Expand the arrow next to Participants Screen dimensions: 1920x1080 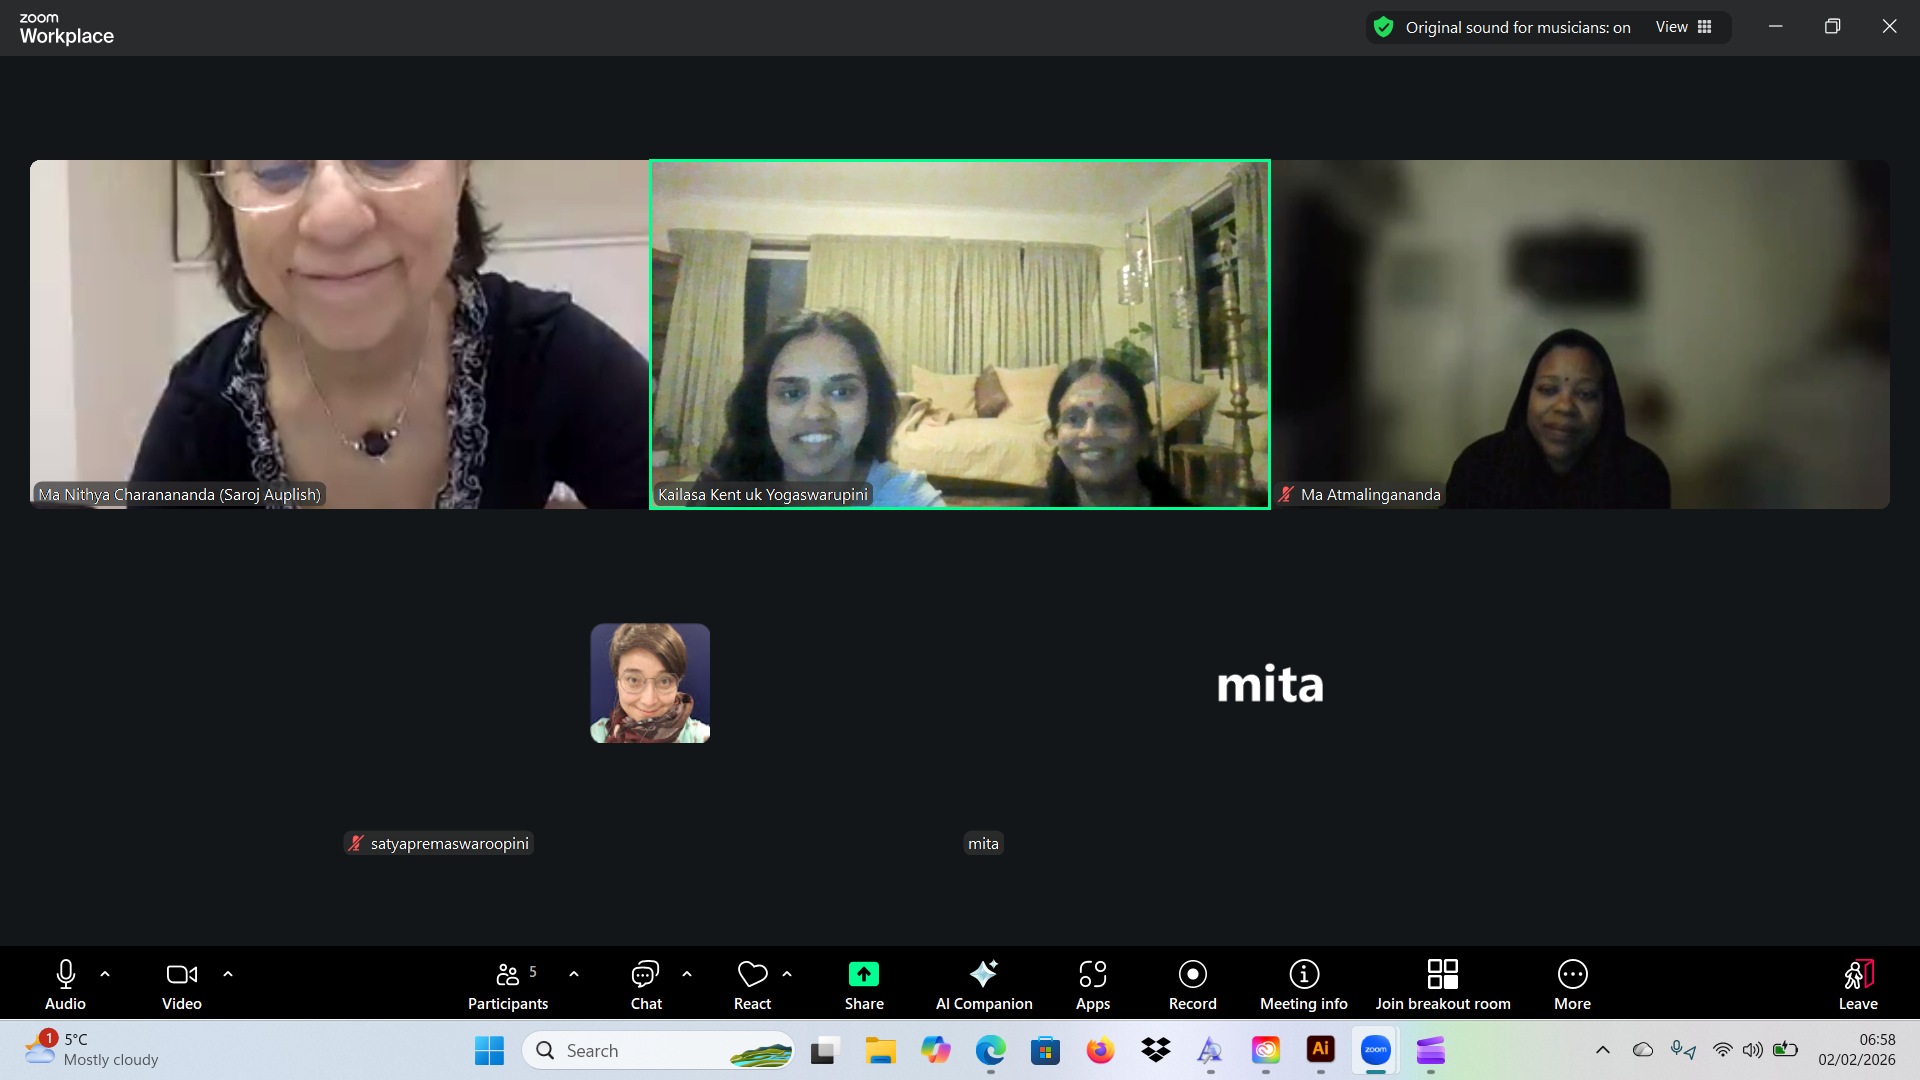[x=574, y=974]
